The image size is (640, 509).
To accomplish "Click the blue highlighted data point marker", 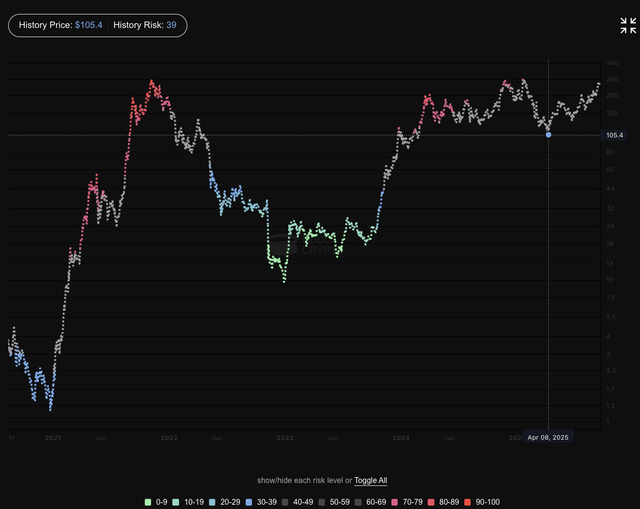I will coord(548,134).
